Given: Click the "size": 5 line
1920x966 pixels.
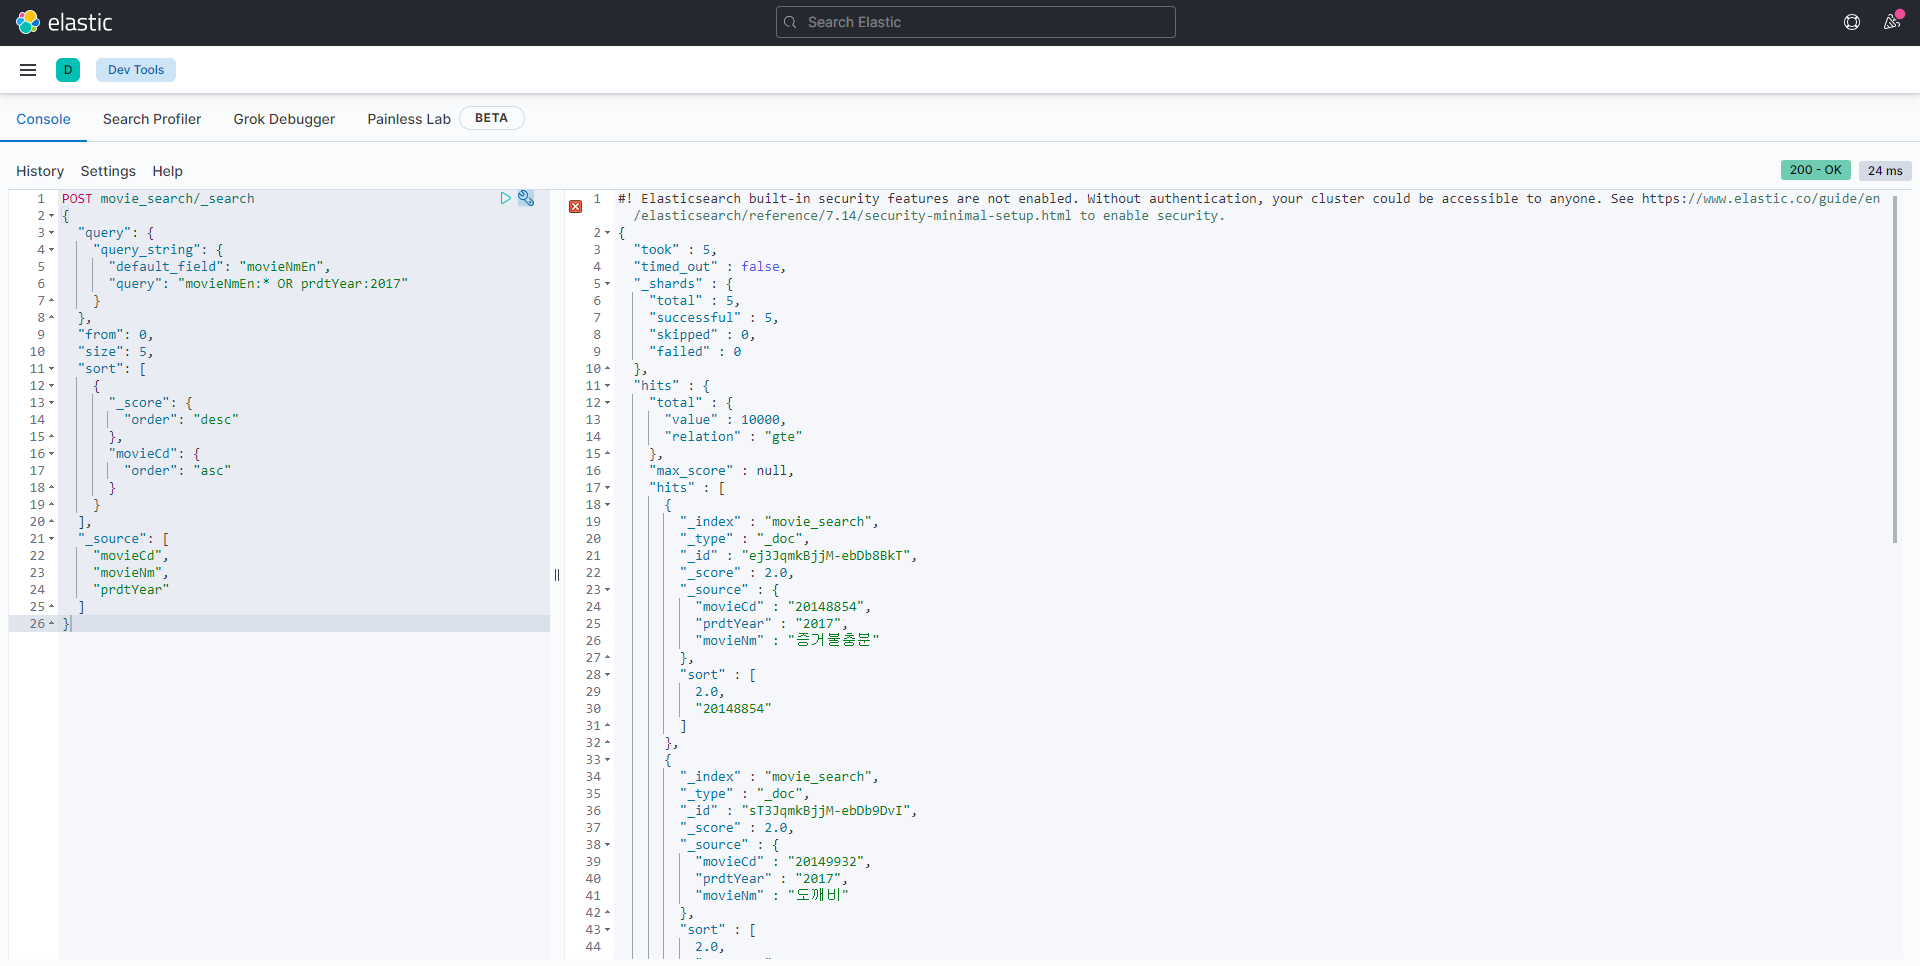Looking at the screenshot, I should pyautogui.click(x=115, y=352).
